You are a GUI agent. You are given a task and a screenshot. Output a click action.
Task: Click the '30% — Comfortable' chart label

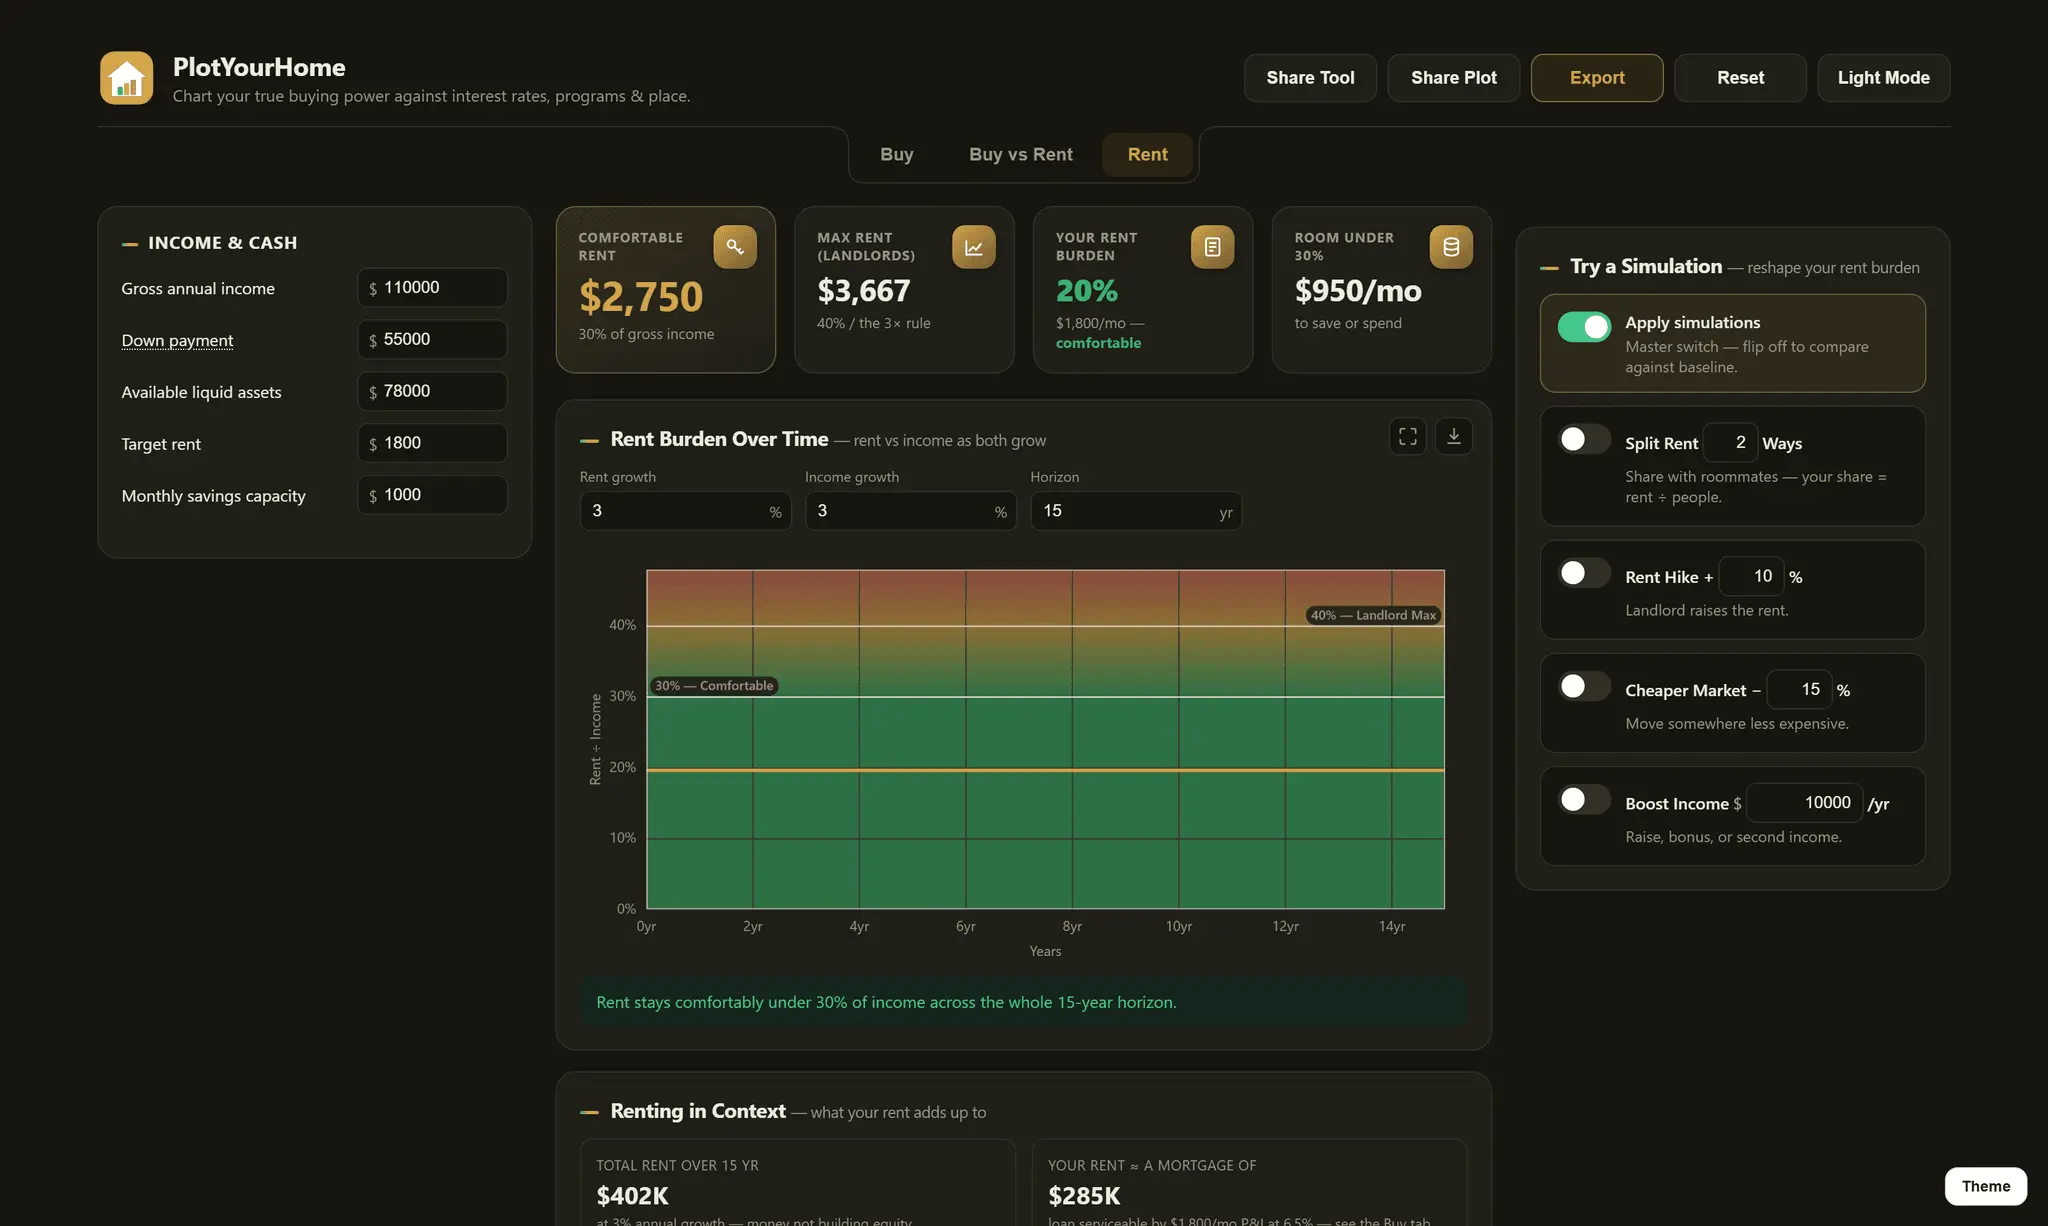click(714, 685)
